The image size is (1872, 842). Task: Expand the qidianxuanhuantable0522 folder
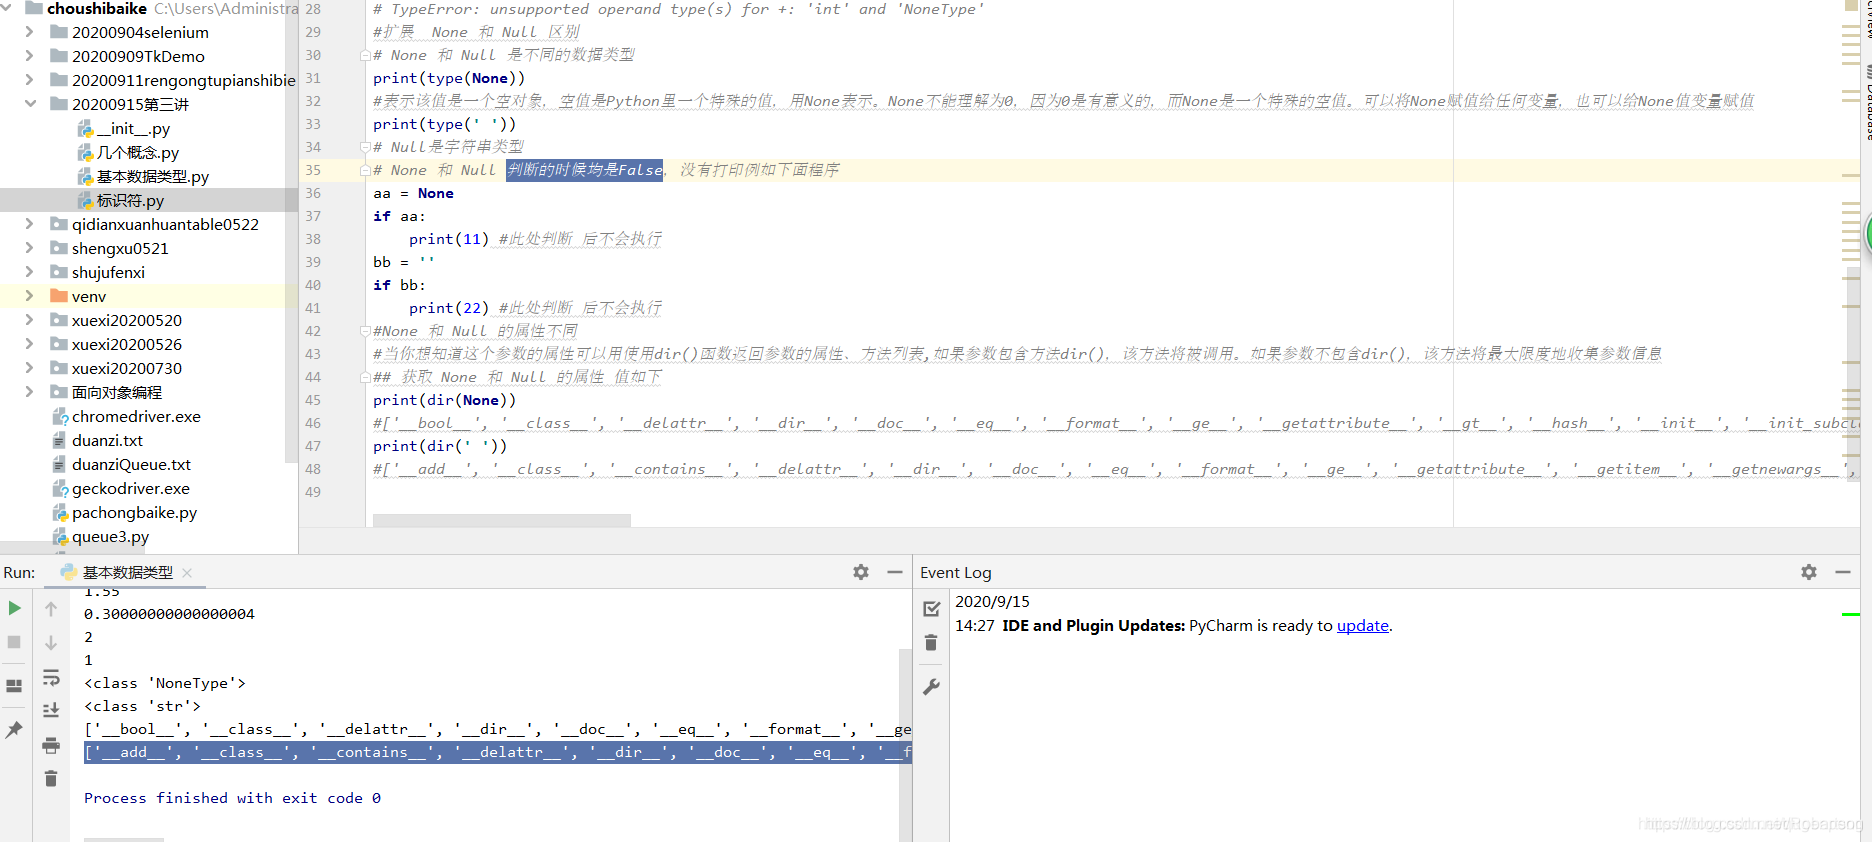tap(29, 224)
